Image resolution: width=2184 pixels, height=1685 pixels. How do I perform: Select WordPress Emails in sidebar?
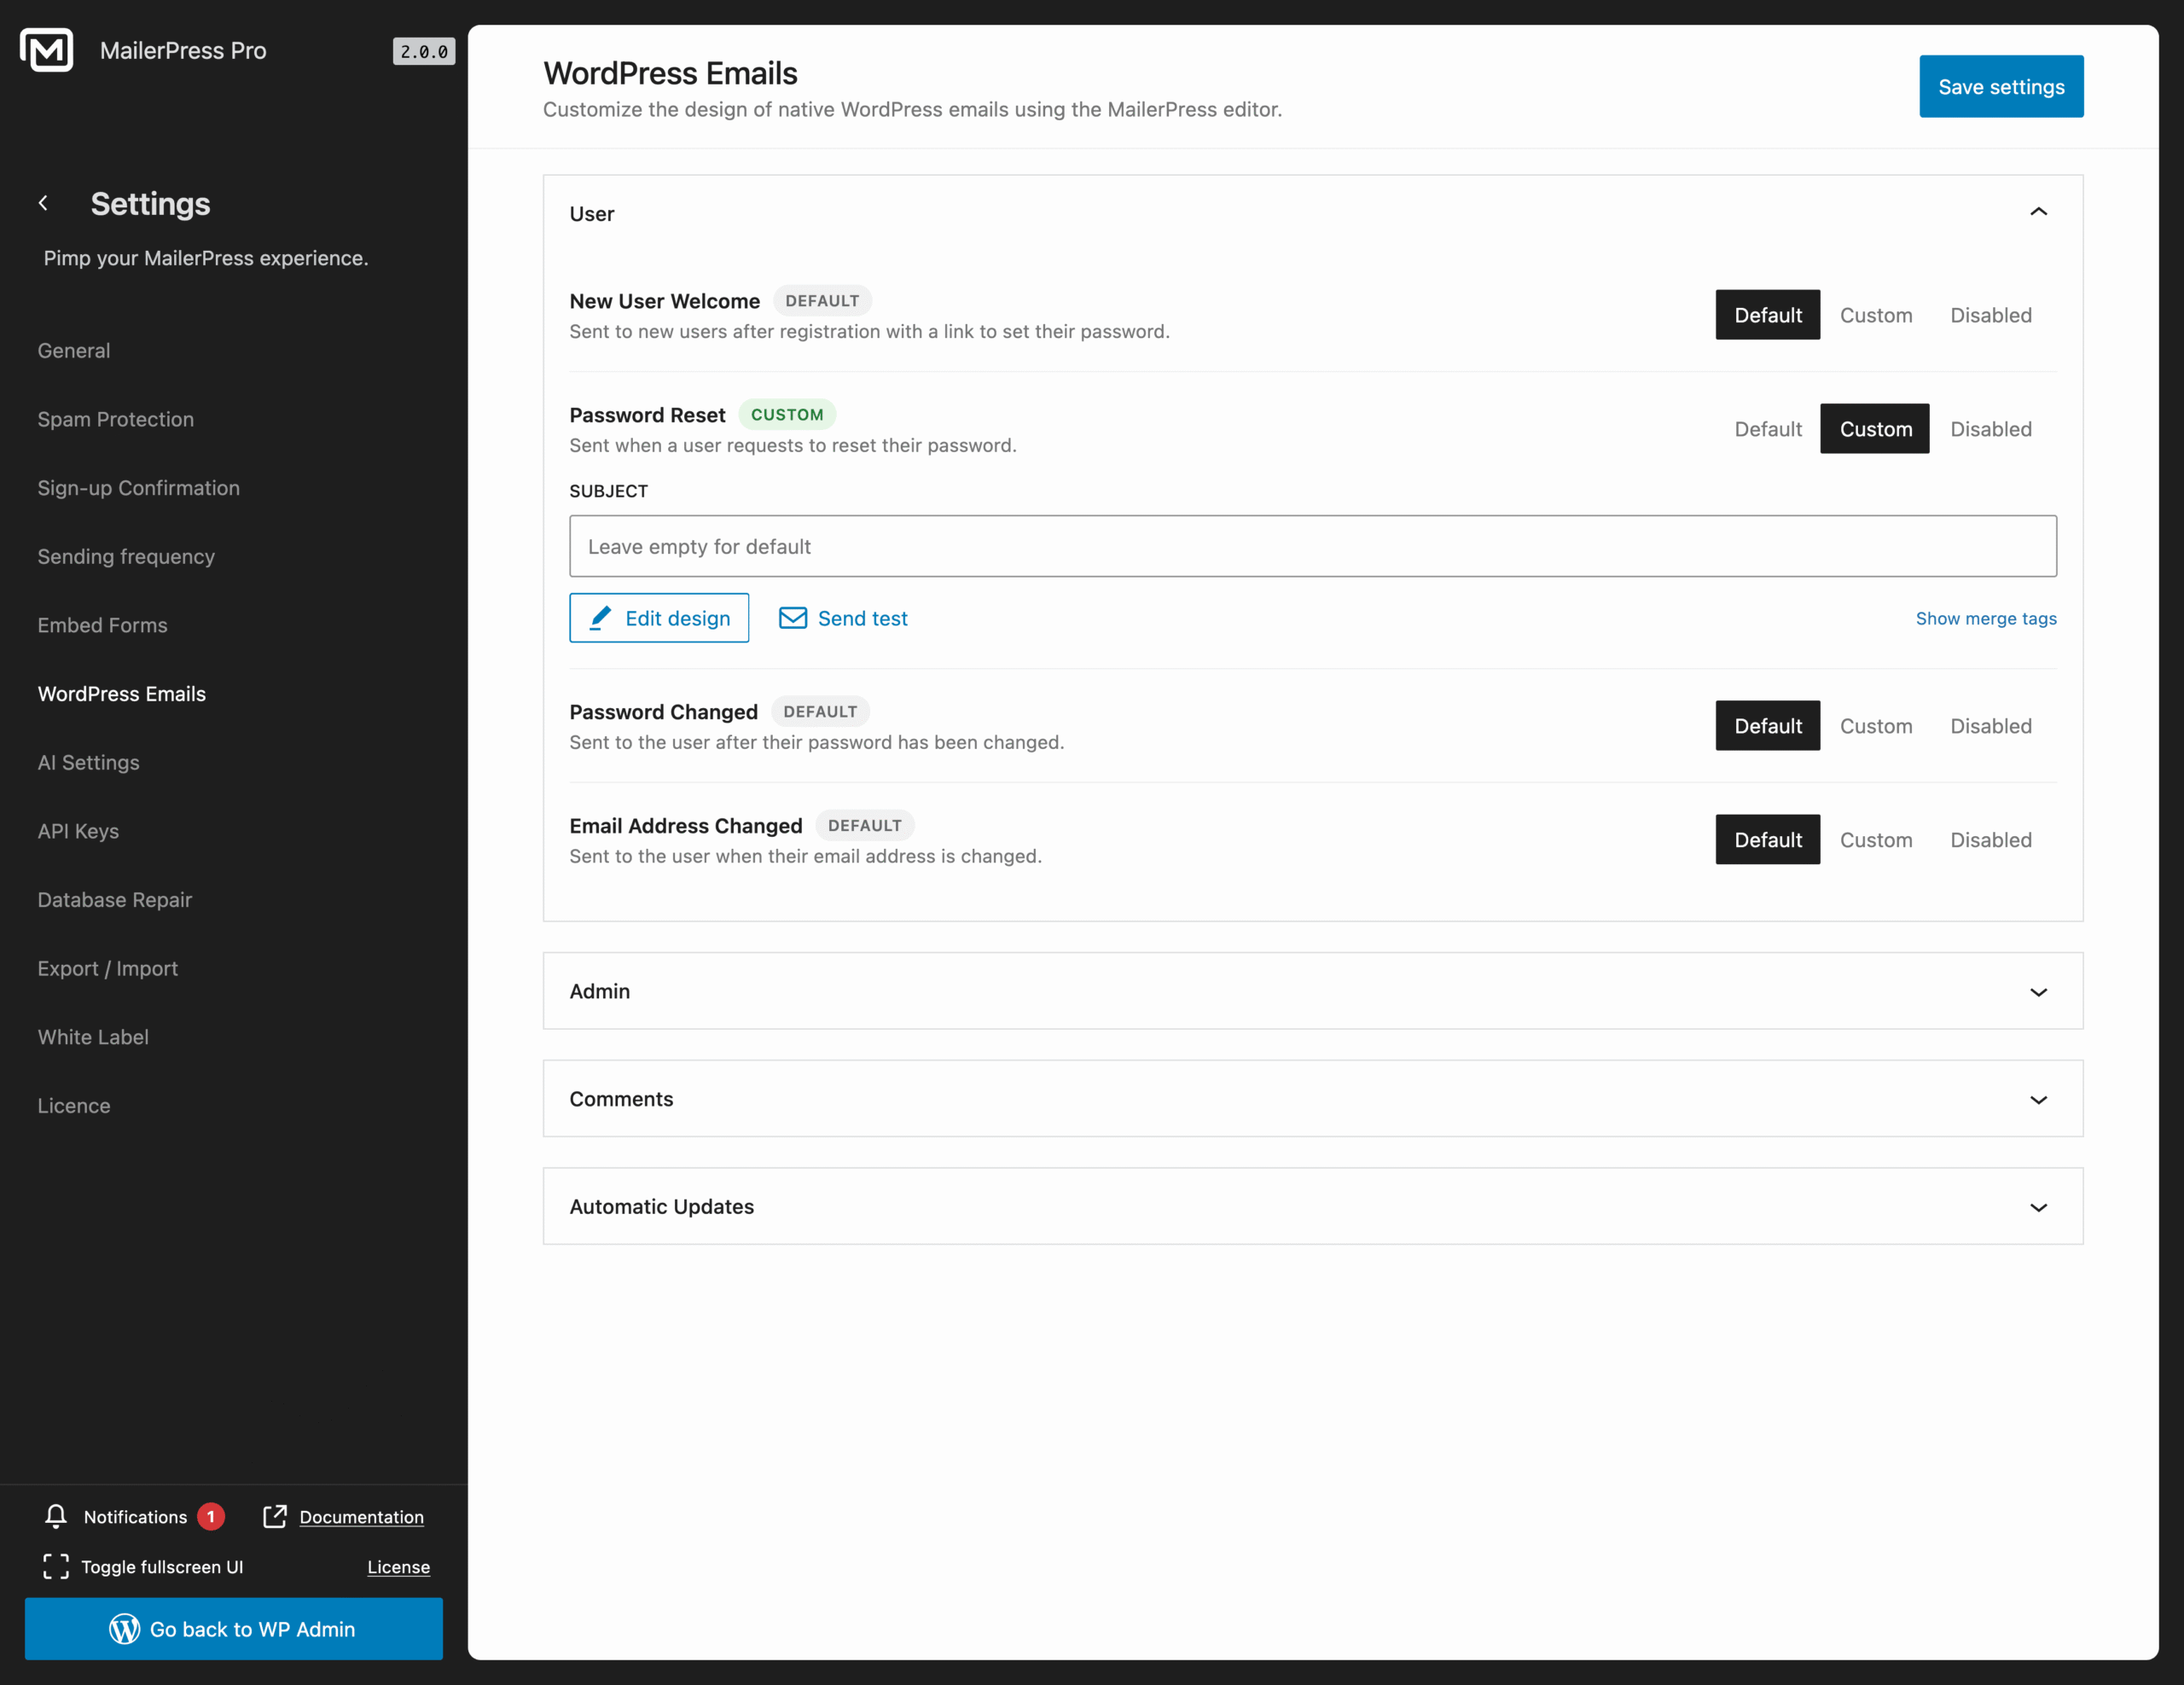point(122,694)
